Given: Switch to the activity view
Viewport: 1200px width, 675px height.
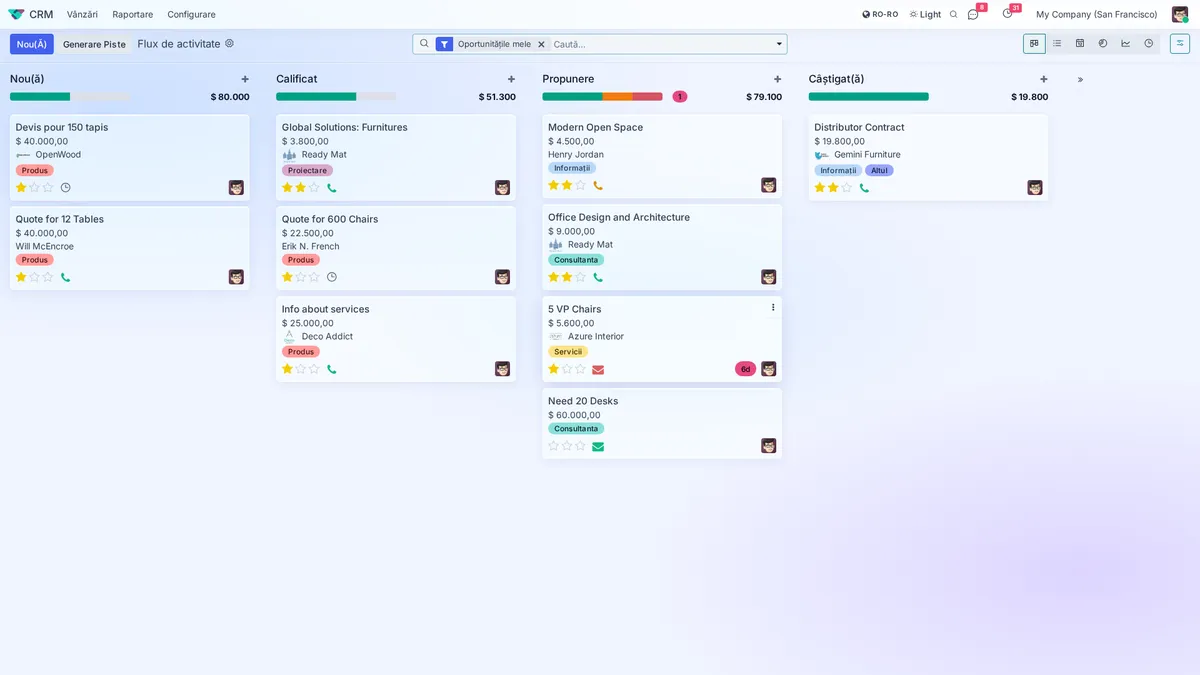Looking at the screenshot, I should (x=1149, y=43).
